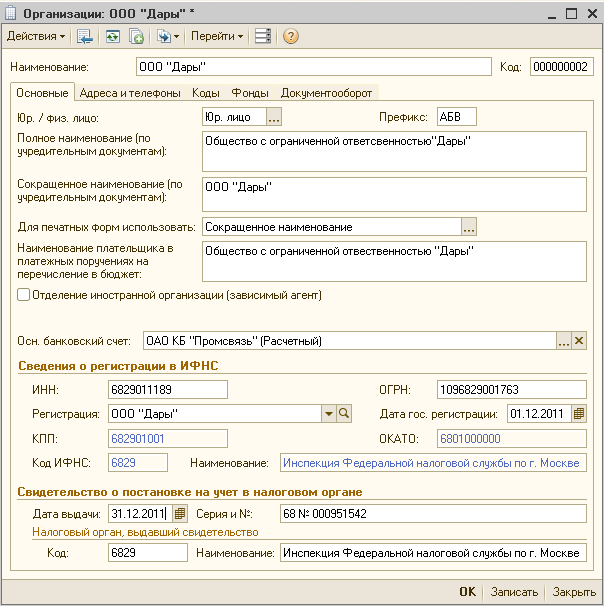Click the КПП value 682901001
The height and width of the screenshot is (606, 604).
point(168,439)
